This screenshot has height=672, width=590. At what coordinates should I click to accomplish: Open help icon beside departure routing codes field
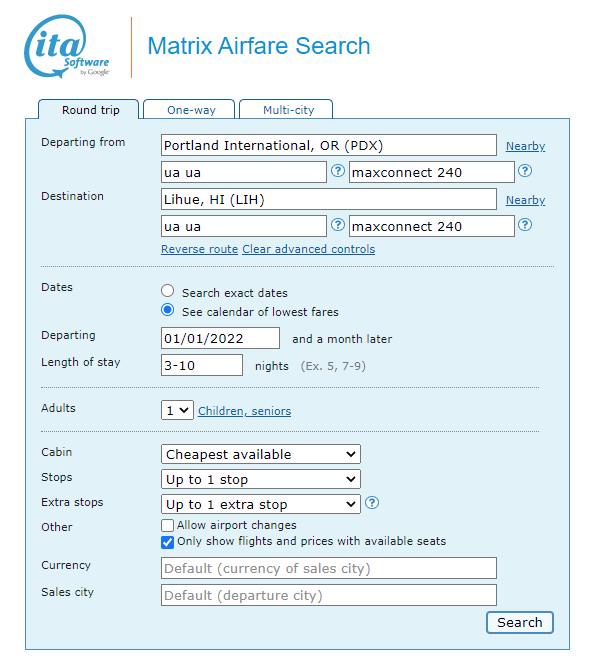[x=338, y=171]
